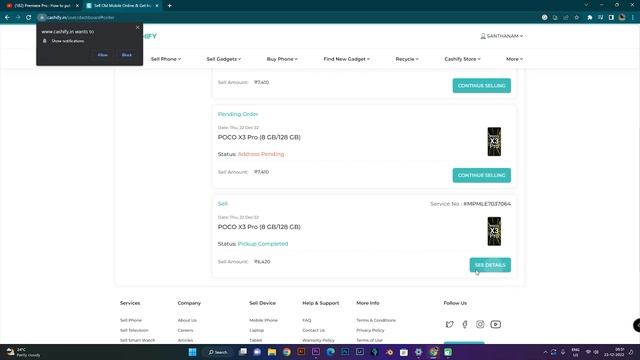Open a new browser tab
Screen dimensions: 640x360
[x=169, y=6]
